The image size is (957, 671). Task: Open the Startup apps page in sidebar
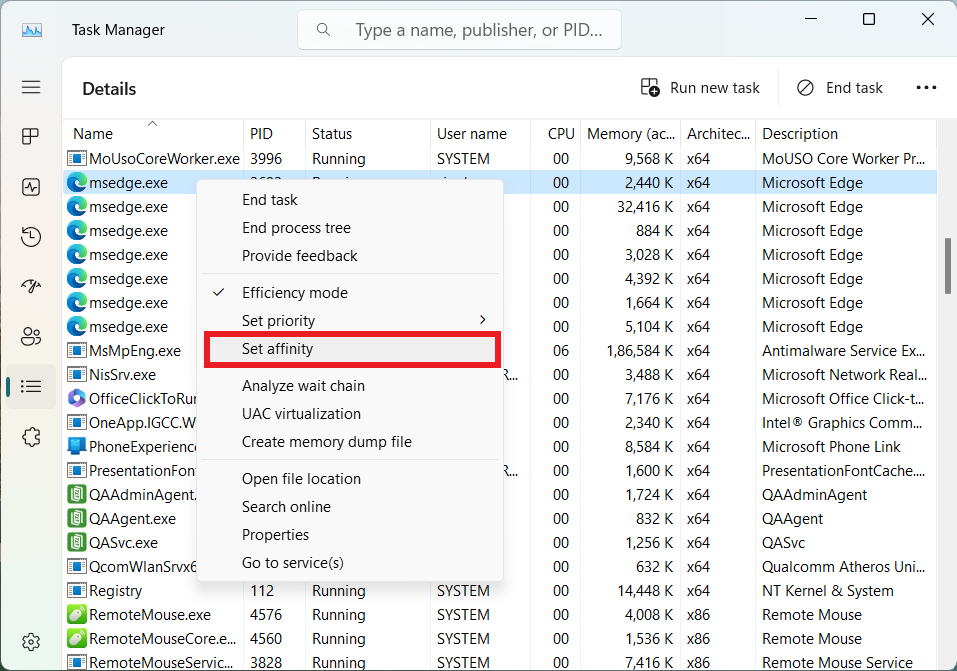click(x=31, y=286)
